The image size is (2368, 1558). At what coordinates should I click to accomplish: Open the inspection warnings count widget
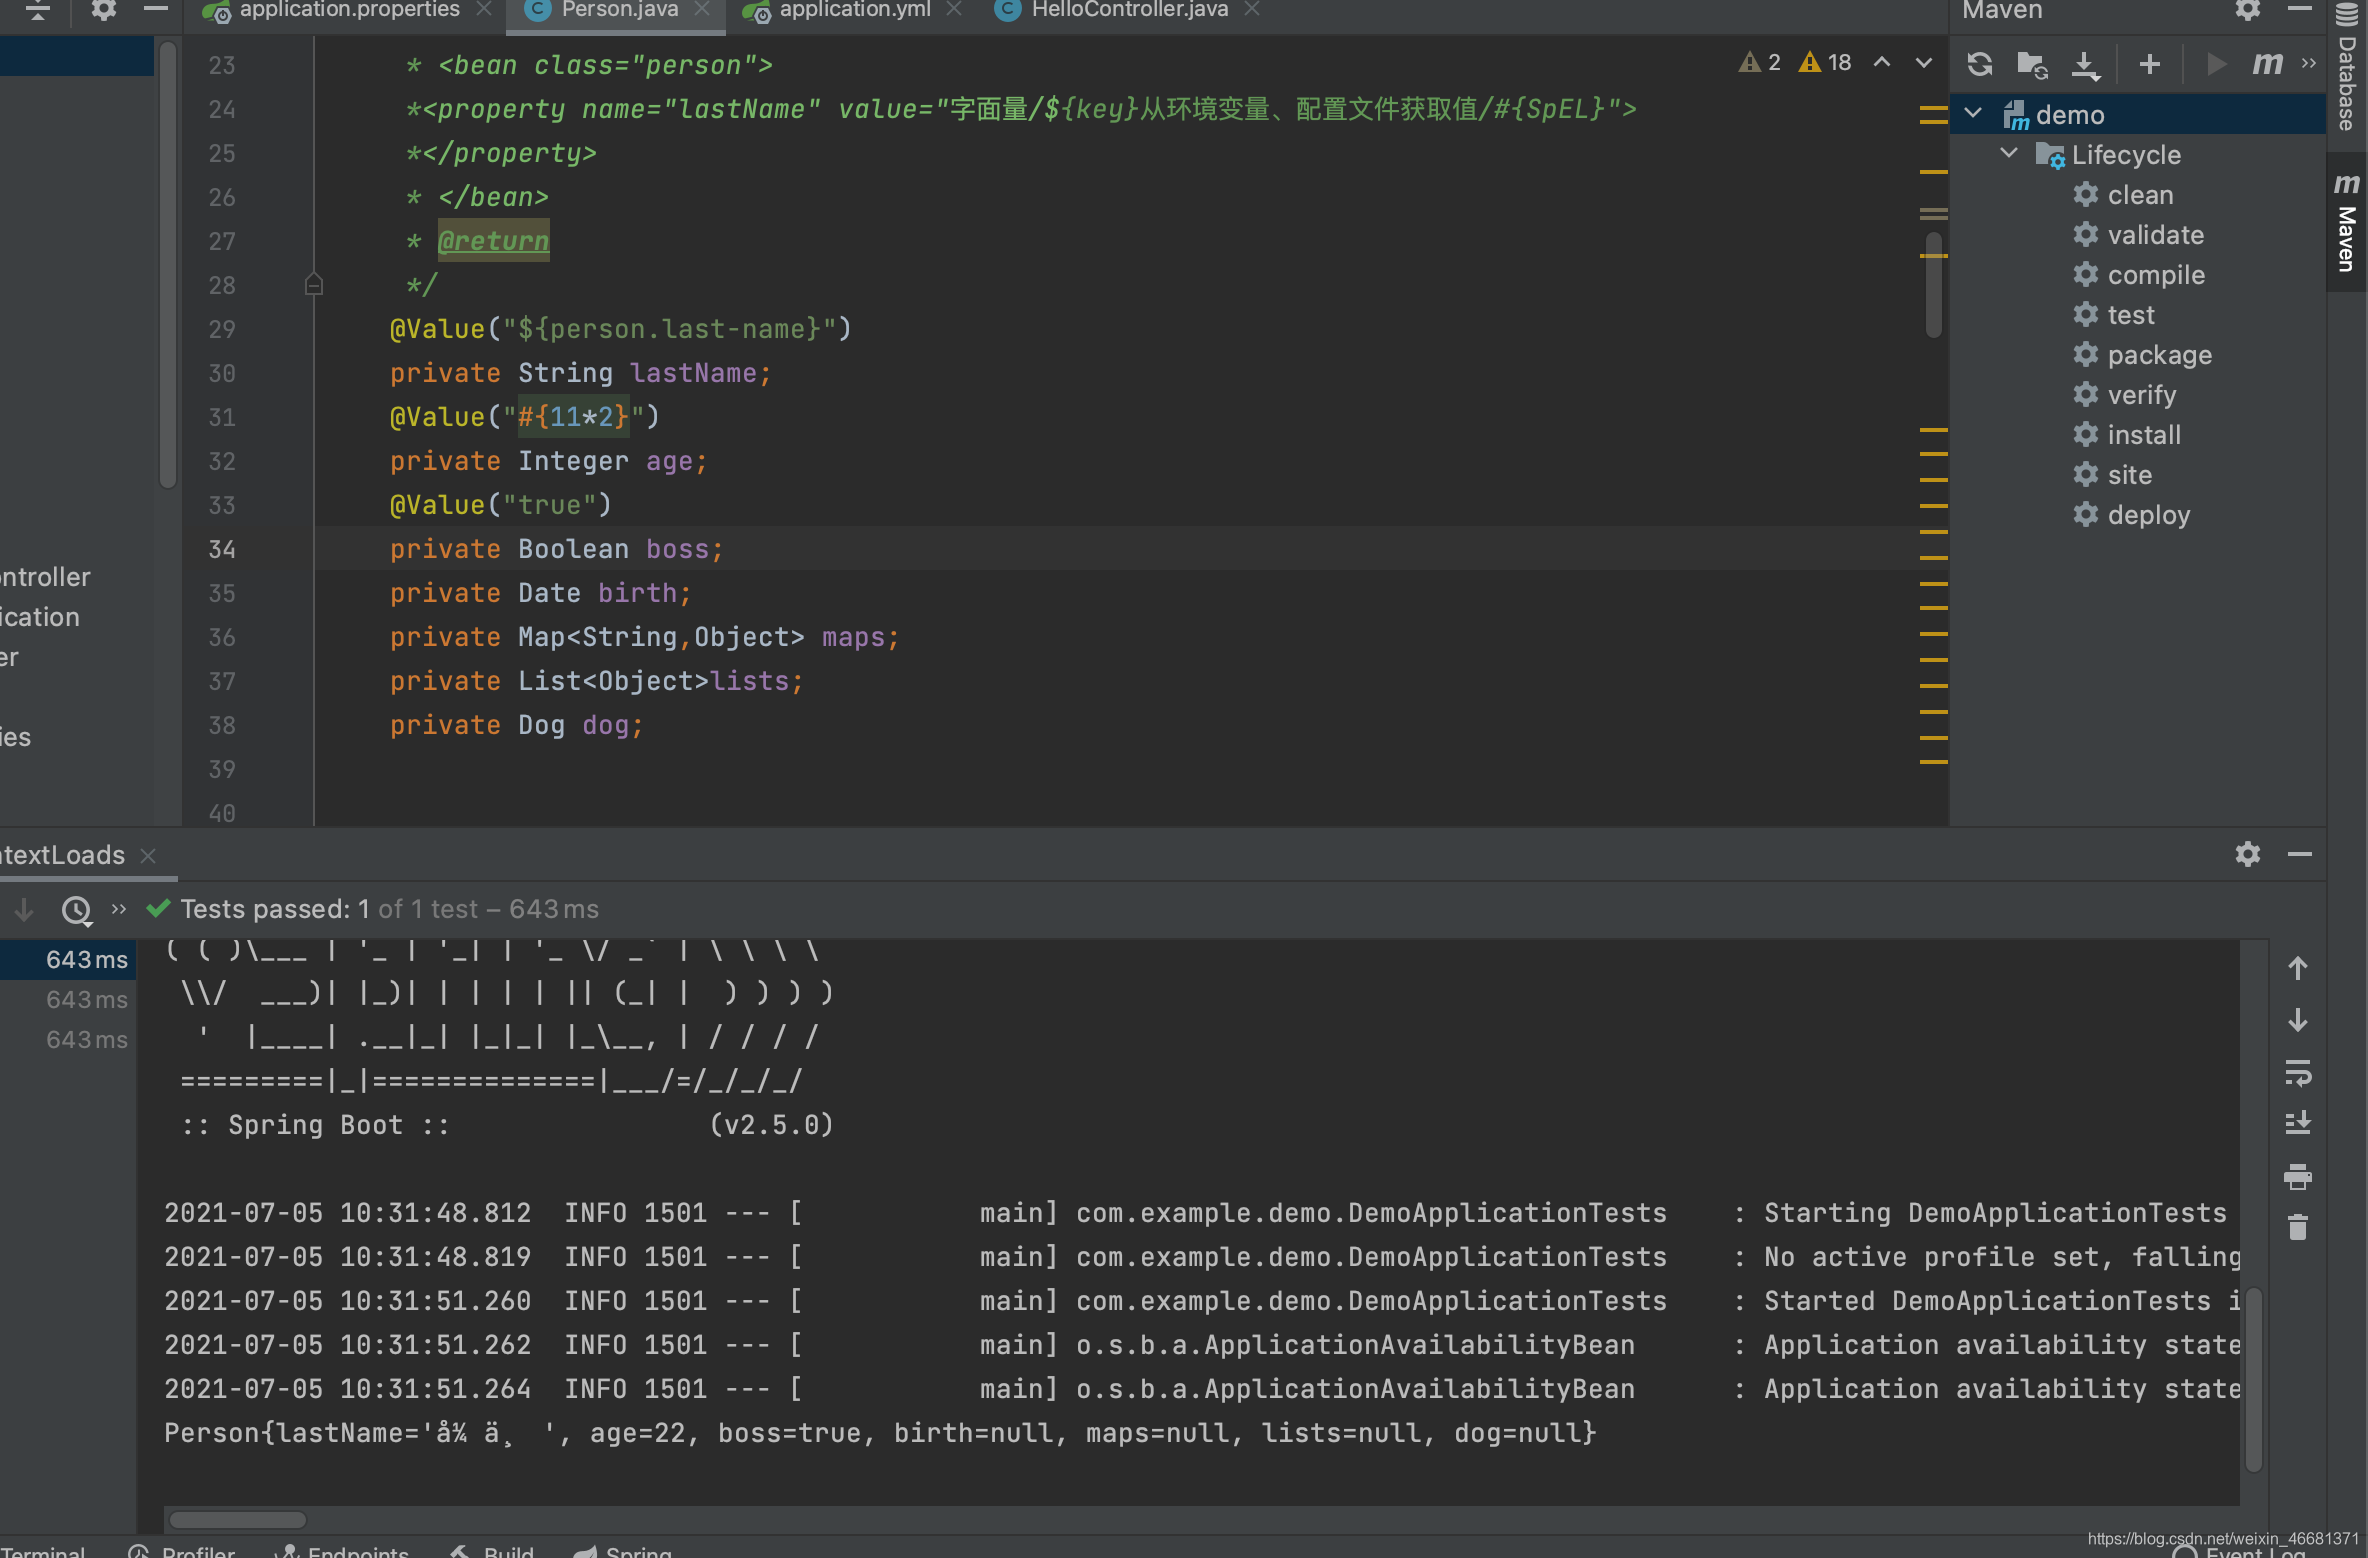tap(1796, 62)
